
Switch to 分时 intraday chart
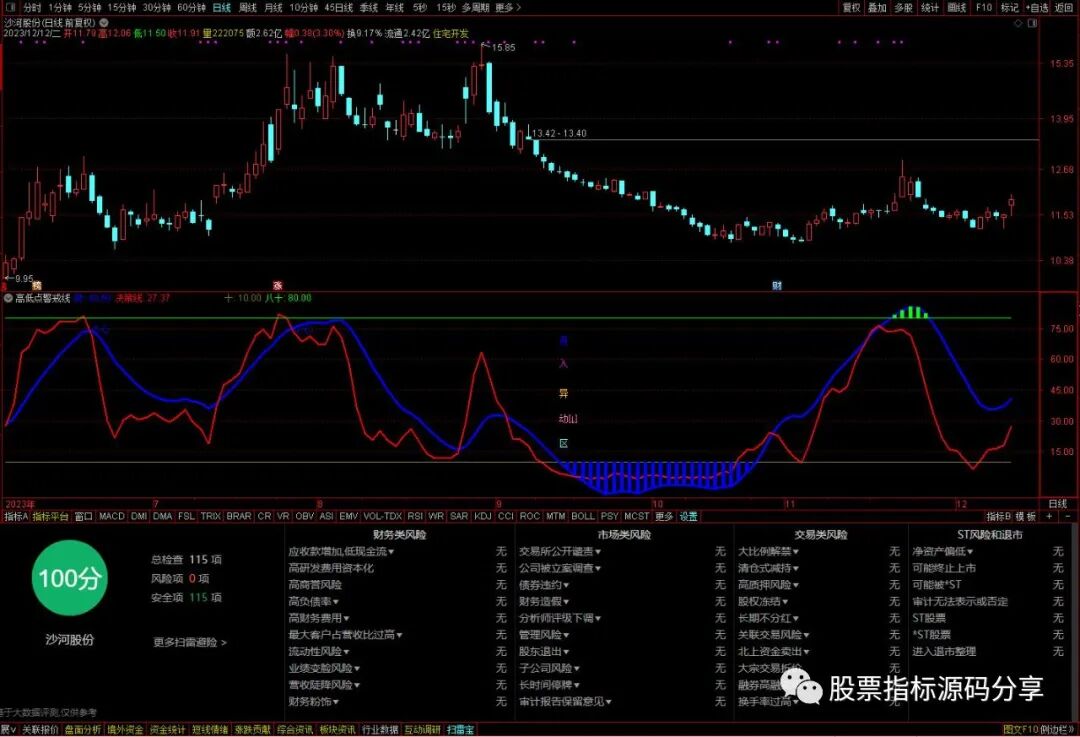coord(32,8)
